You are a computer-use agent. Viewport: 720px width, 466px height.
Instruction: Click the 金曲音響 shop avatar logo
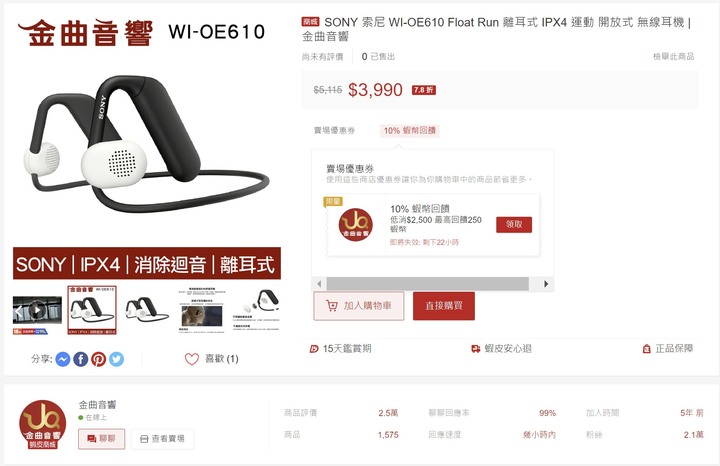tap(43, 424)
